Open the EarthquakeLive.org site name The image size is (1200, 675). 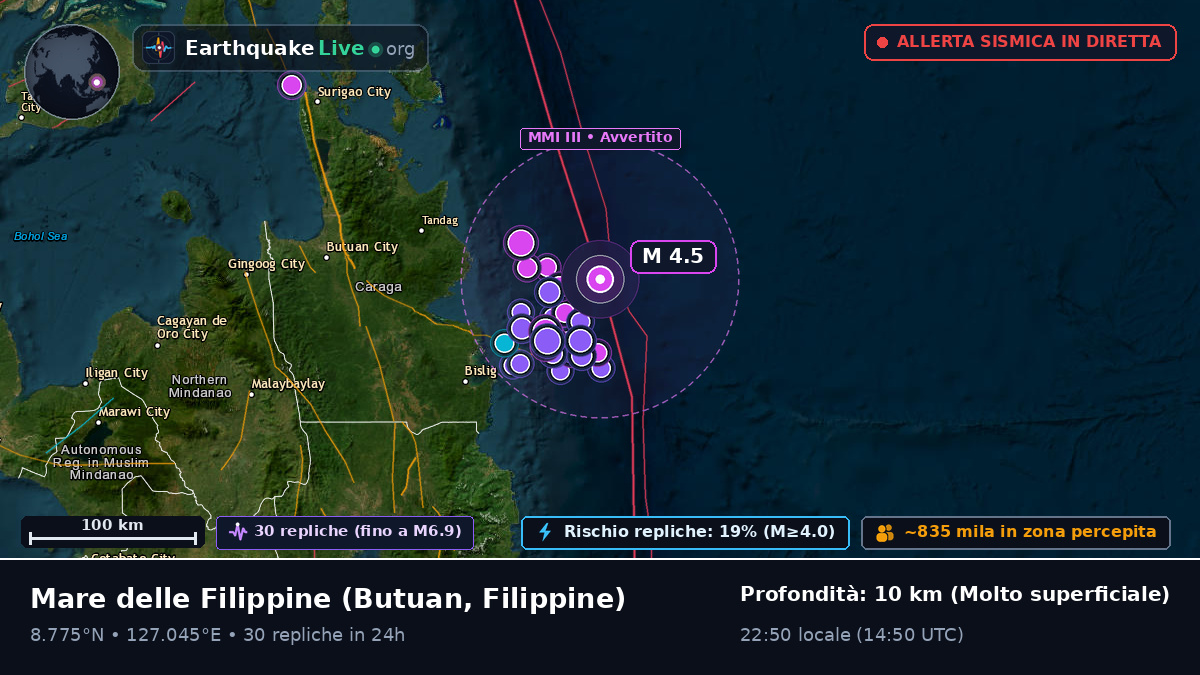point(300,48)
